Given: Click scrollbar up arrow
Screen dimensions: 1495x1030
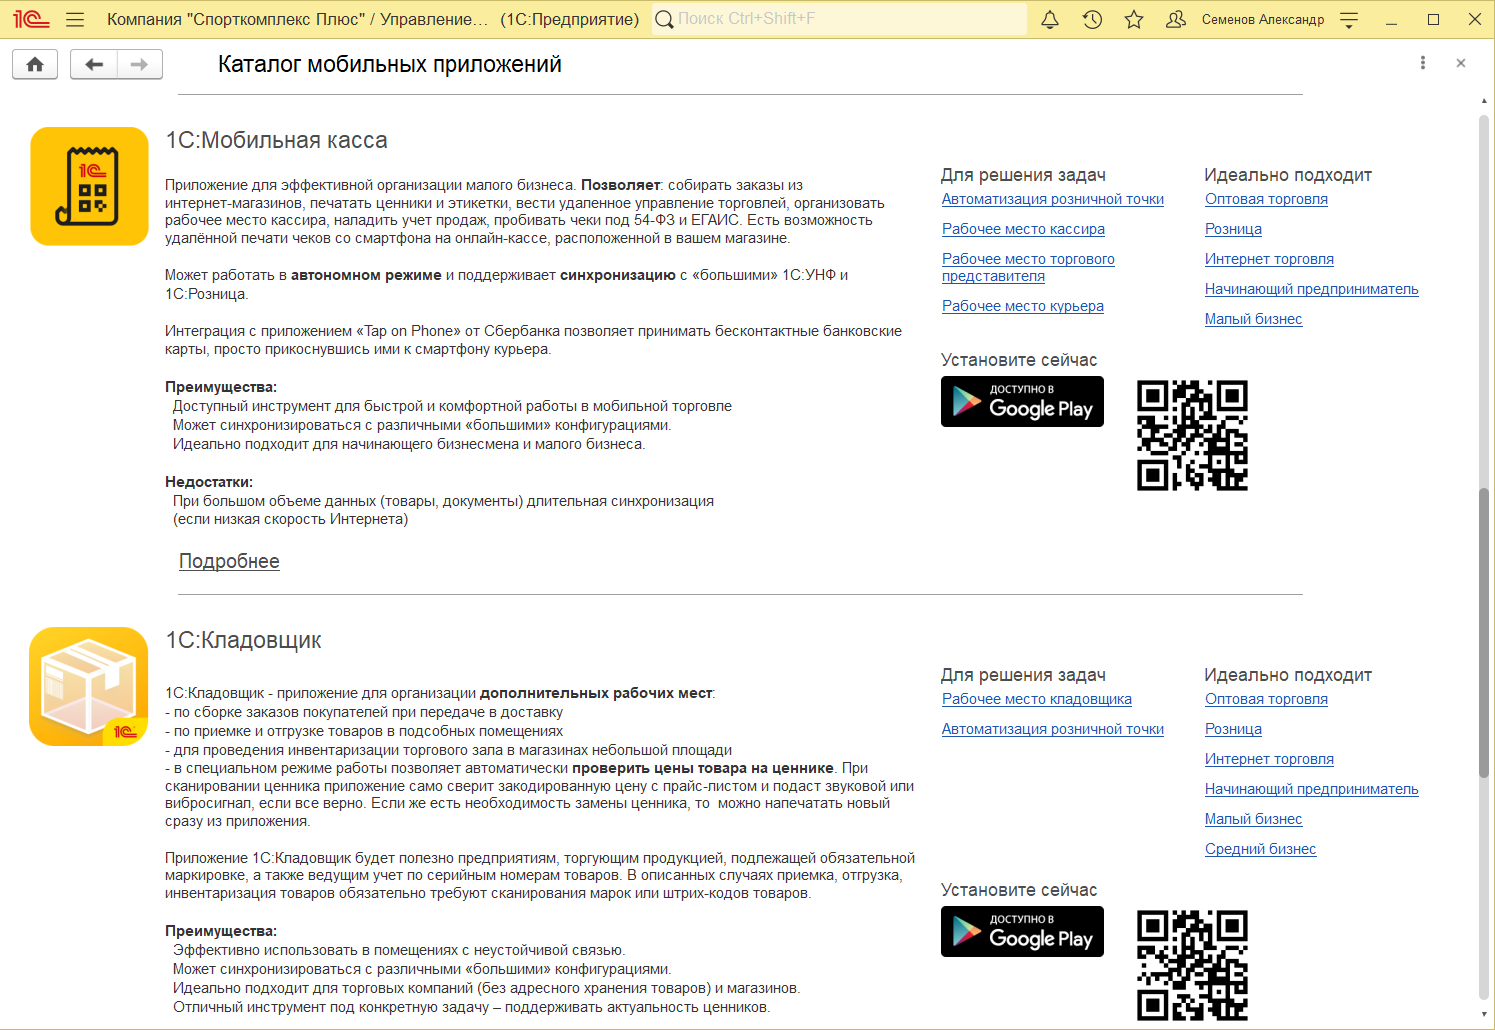Looking at the screenshot, I should click(1484, 101).
